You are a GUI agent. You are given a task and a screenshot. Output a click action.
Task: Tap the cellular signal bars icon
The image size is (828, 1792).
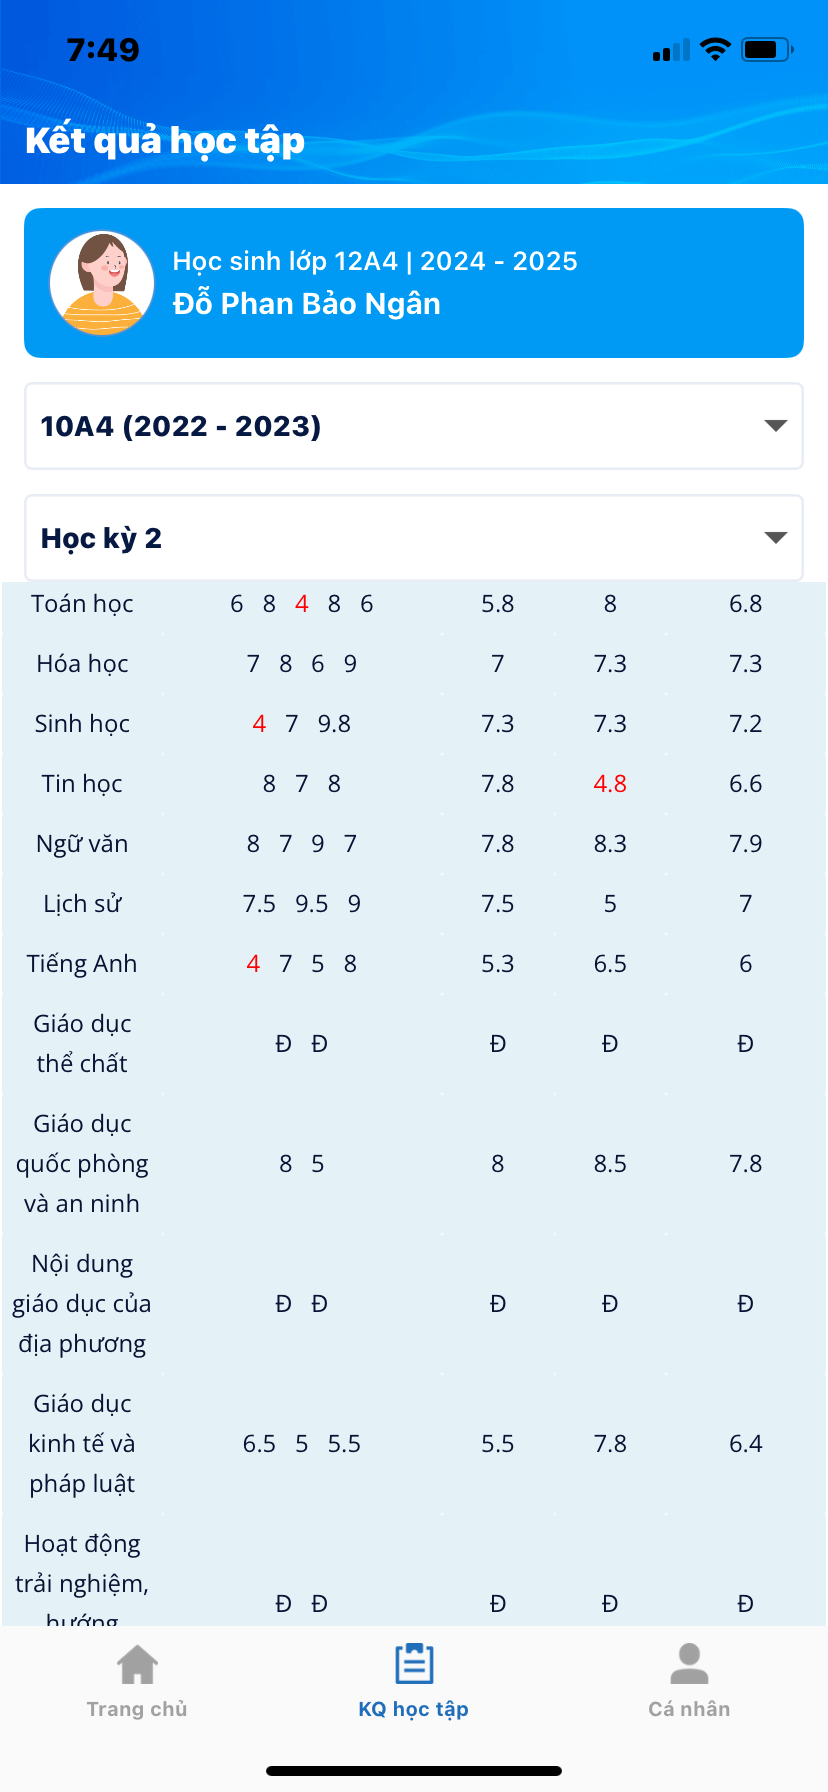(671, 50)
